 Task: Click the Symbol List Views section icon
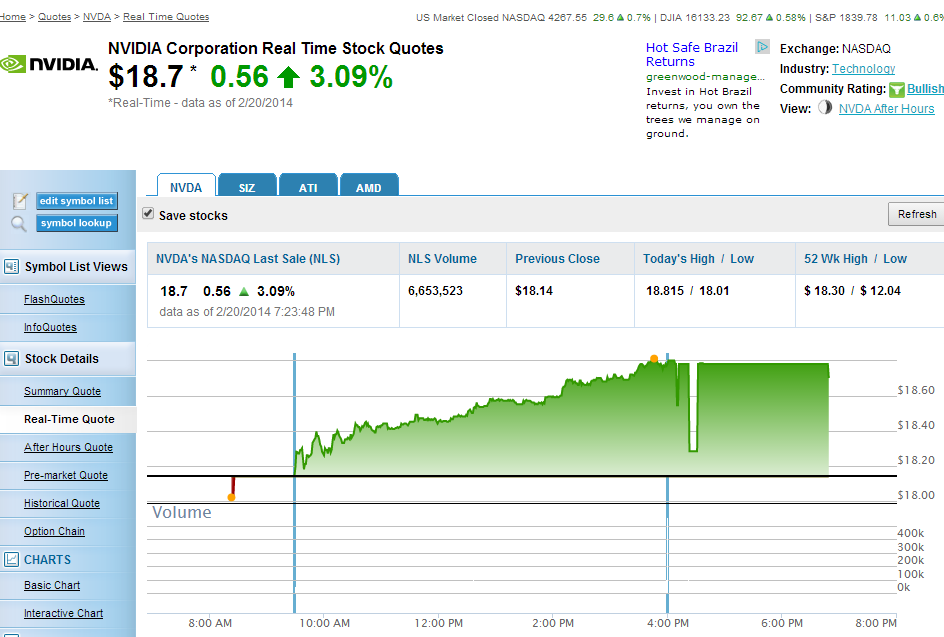[12, 267]
